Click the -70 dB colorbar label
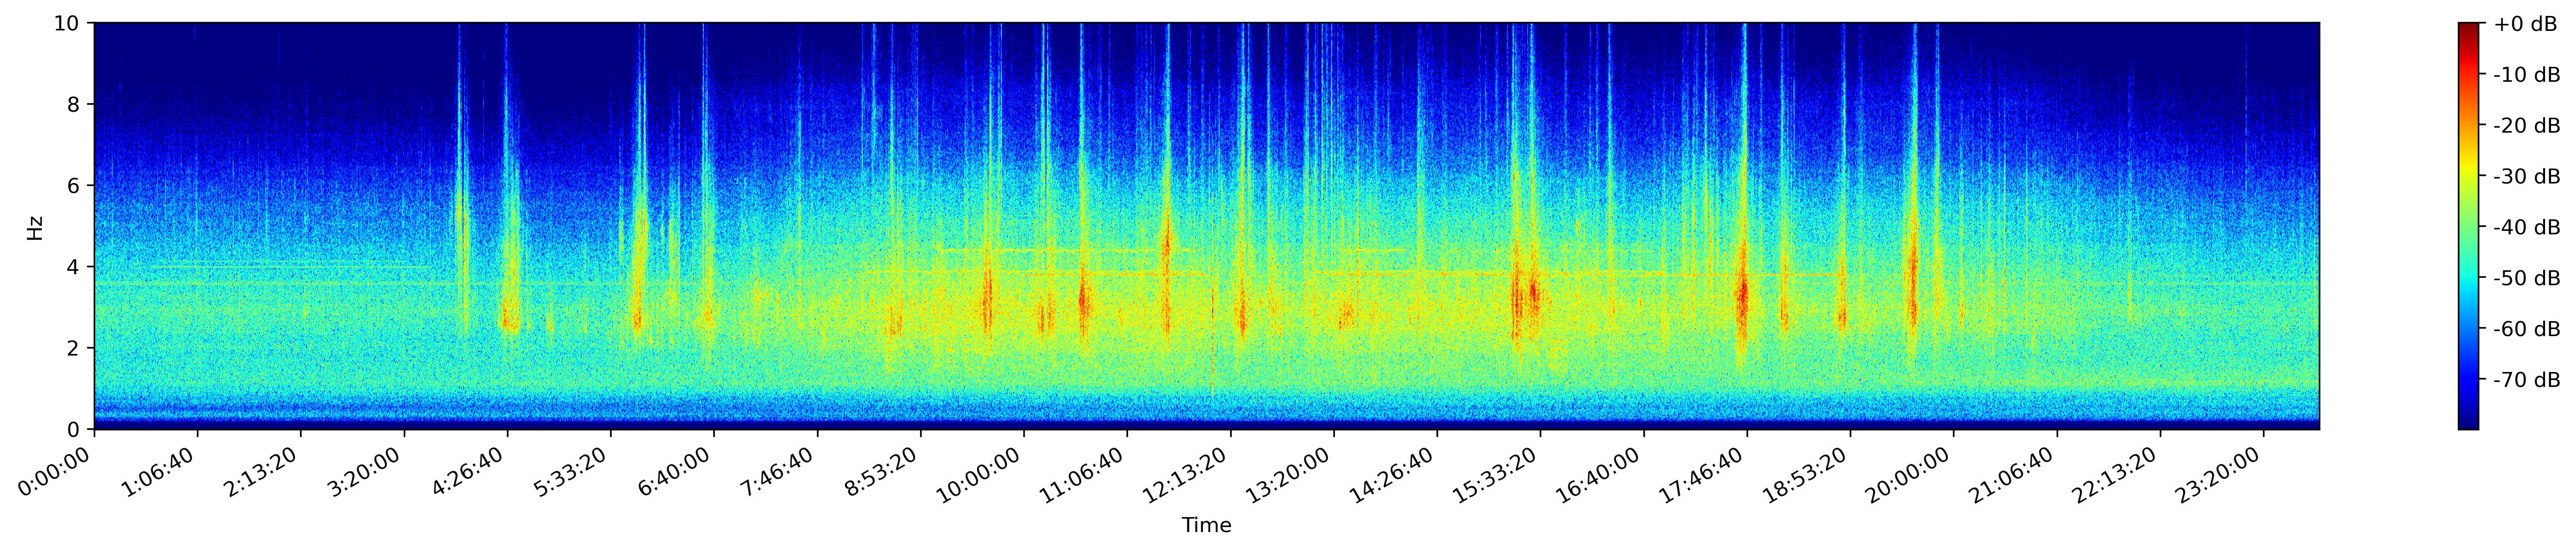This screenshot has height=551, width=2576. 2528,380
